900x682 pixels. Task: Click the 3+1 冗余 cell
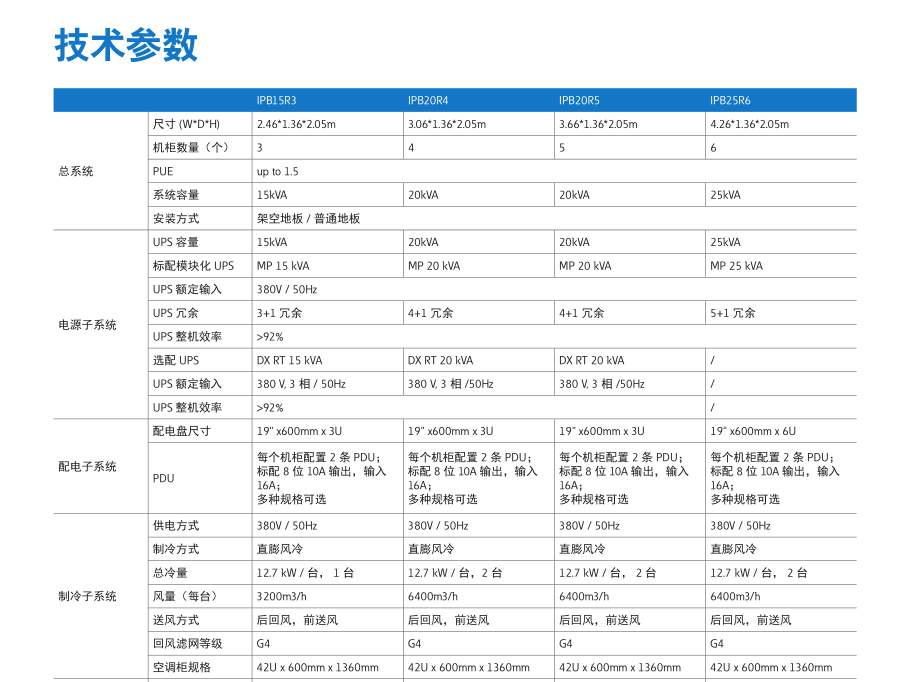click(x=279, y=313)
